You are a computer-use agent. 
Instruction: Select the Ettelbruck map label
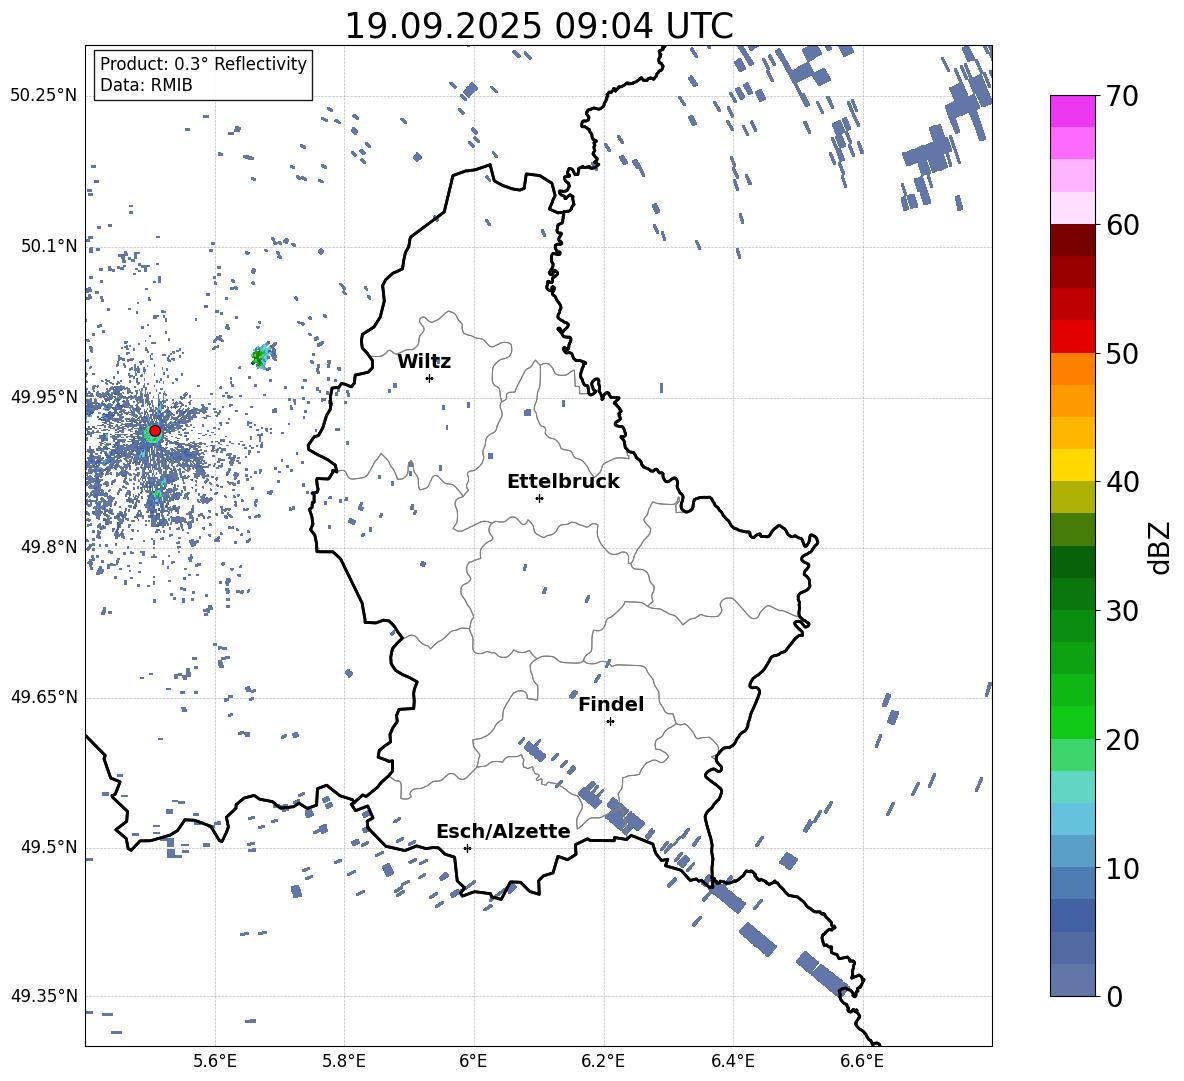click(563, 482)
